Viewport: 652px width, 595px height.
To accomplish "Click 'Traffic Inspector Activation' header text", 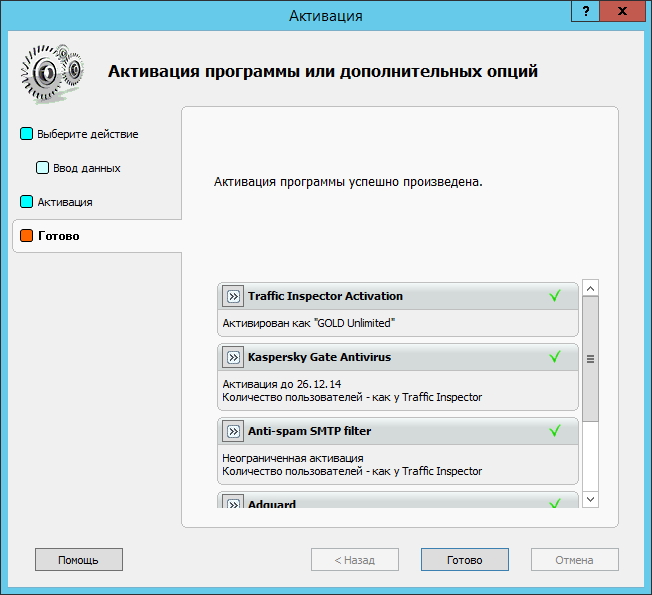I will [x=325, y=296].
